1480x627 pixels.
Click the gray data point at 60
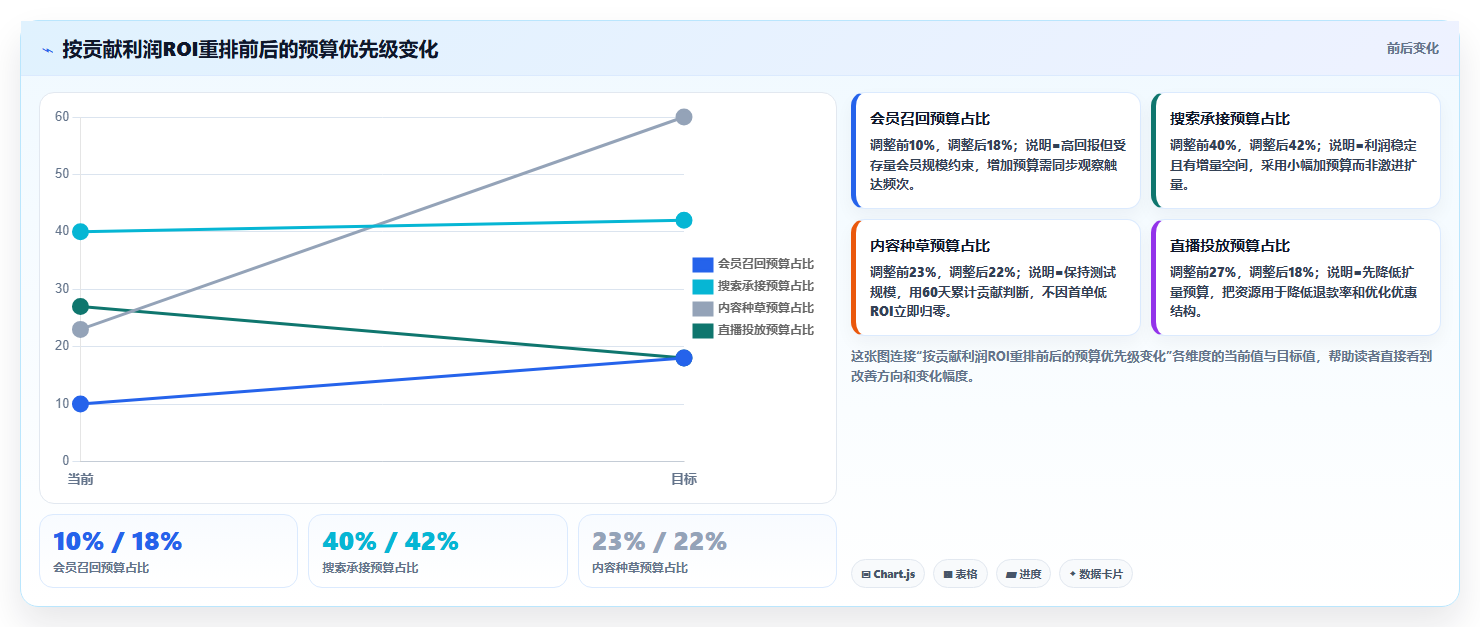coord(684,117)
